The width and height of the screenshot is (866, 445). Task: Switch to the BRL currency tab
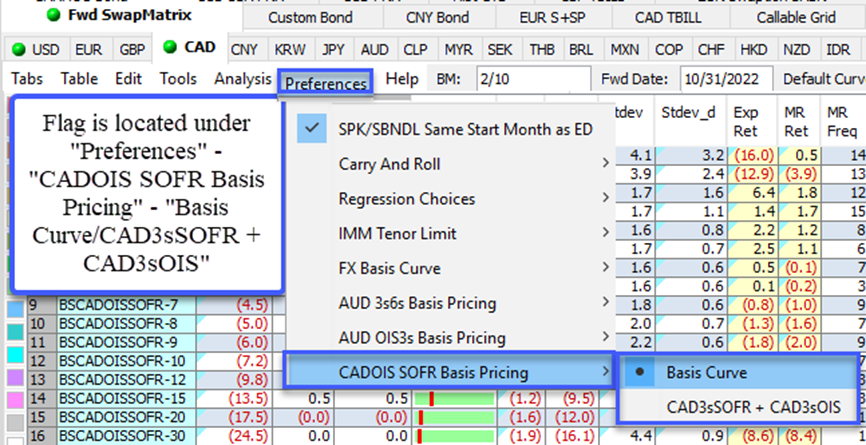pos(581,50)
